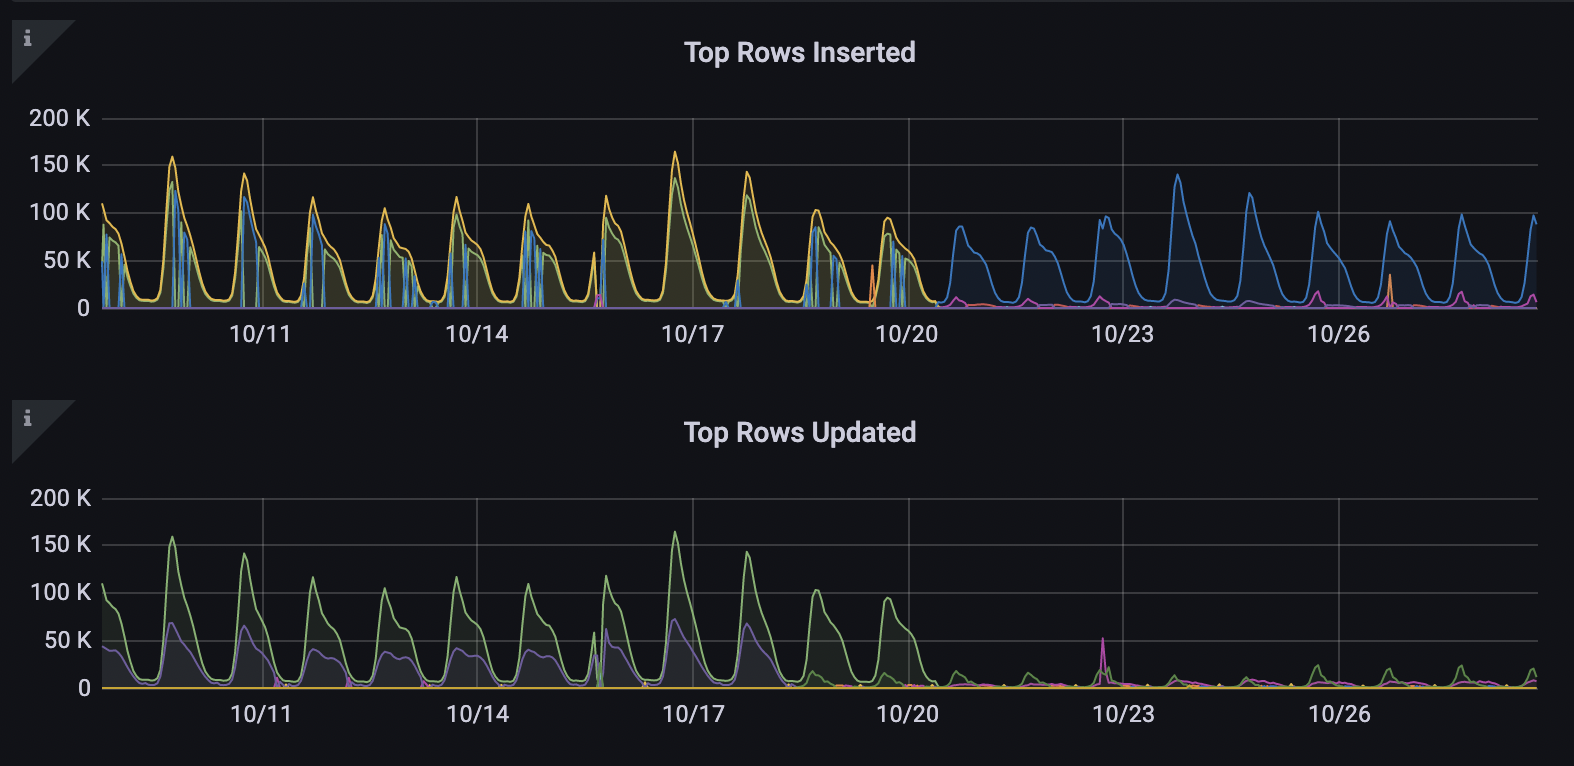Click 100 K label on Top Rows Updated axis
The width and height of the screenshot is (1574, 766).
click(60, 592)
